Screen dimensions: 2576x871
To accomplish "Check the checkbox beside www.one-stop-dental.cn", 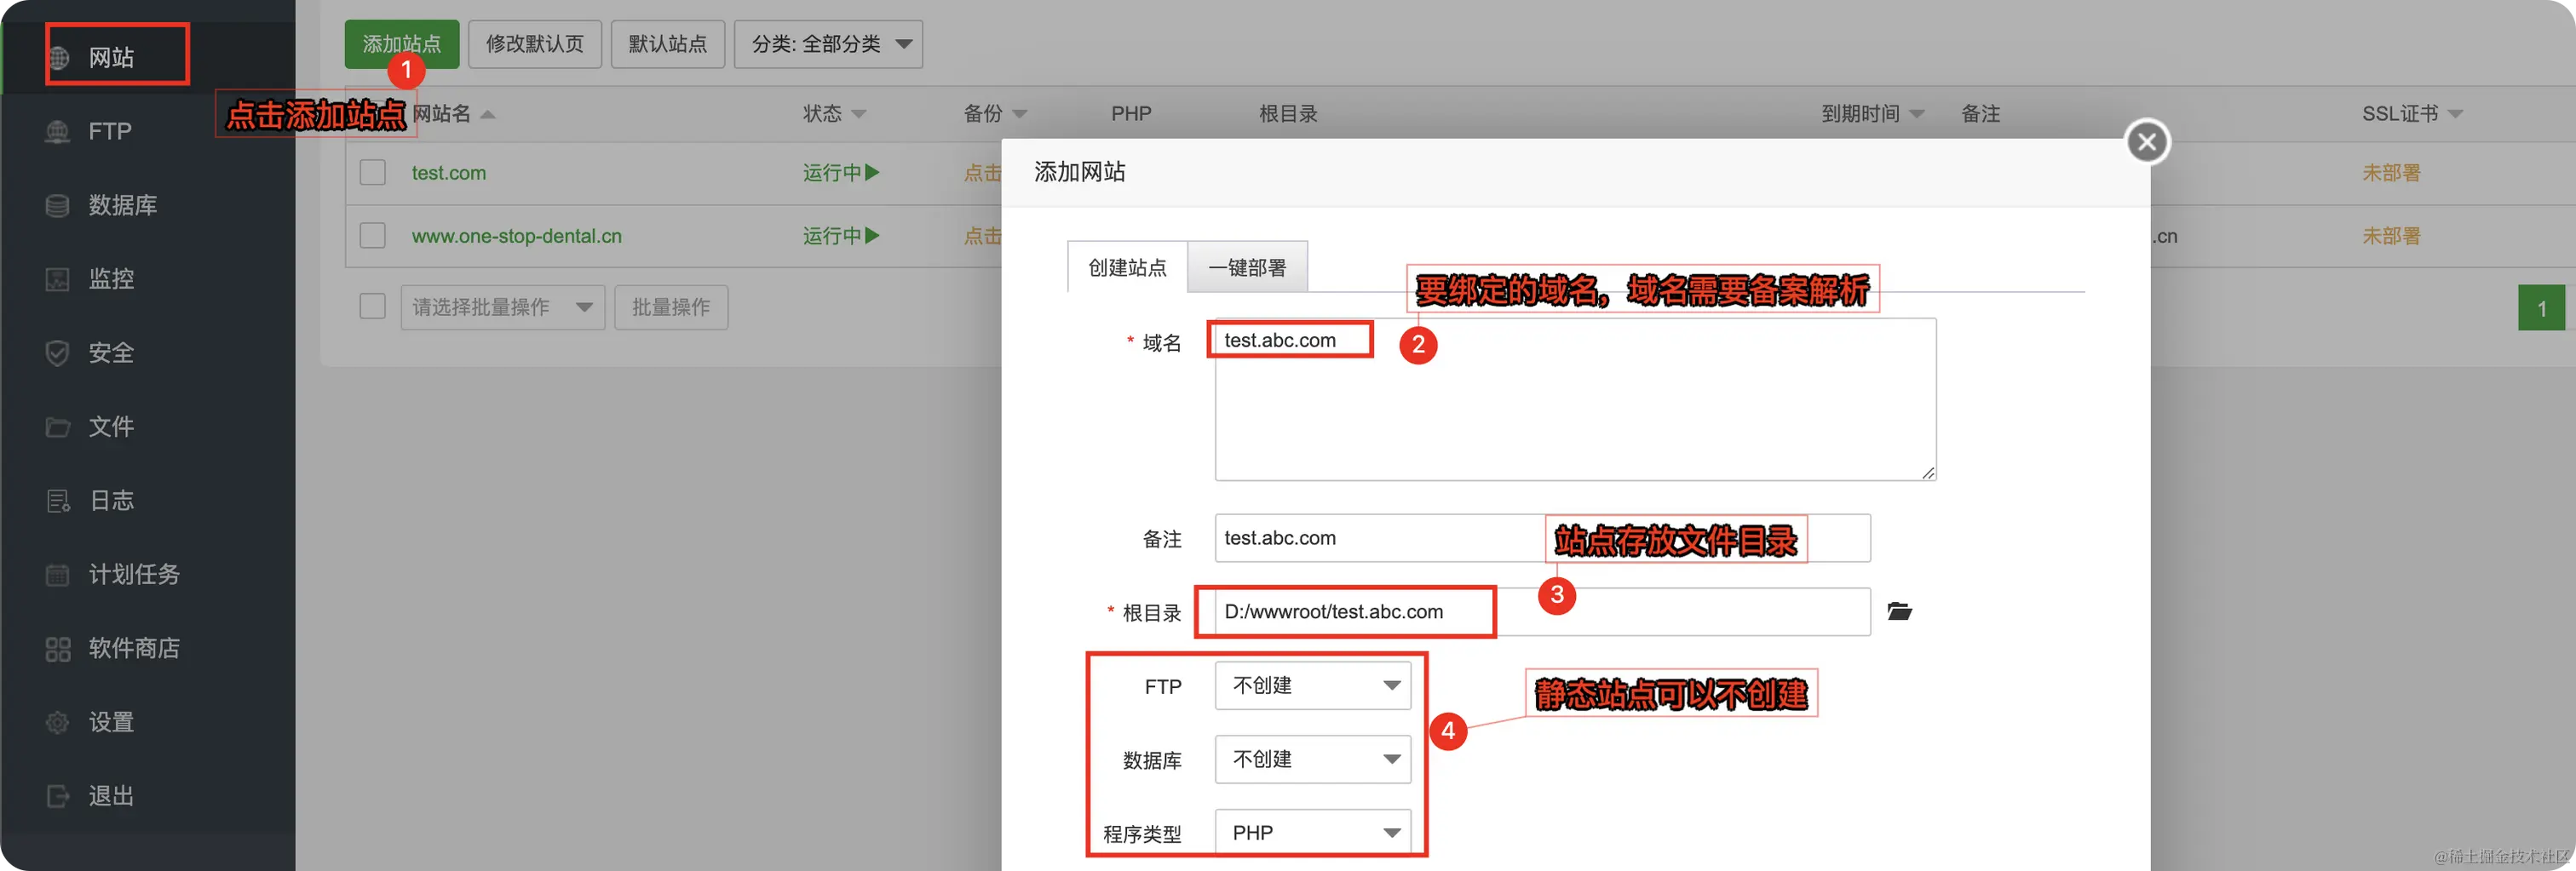I will [372, 235].
